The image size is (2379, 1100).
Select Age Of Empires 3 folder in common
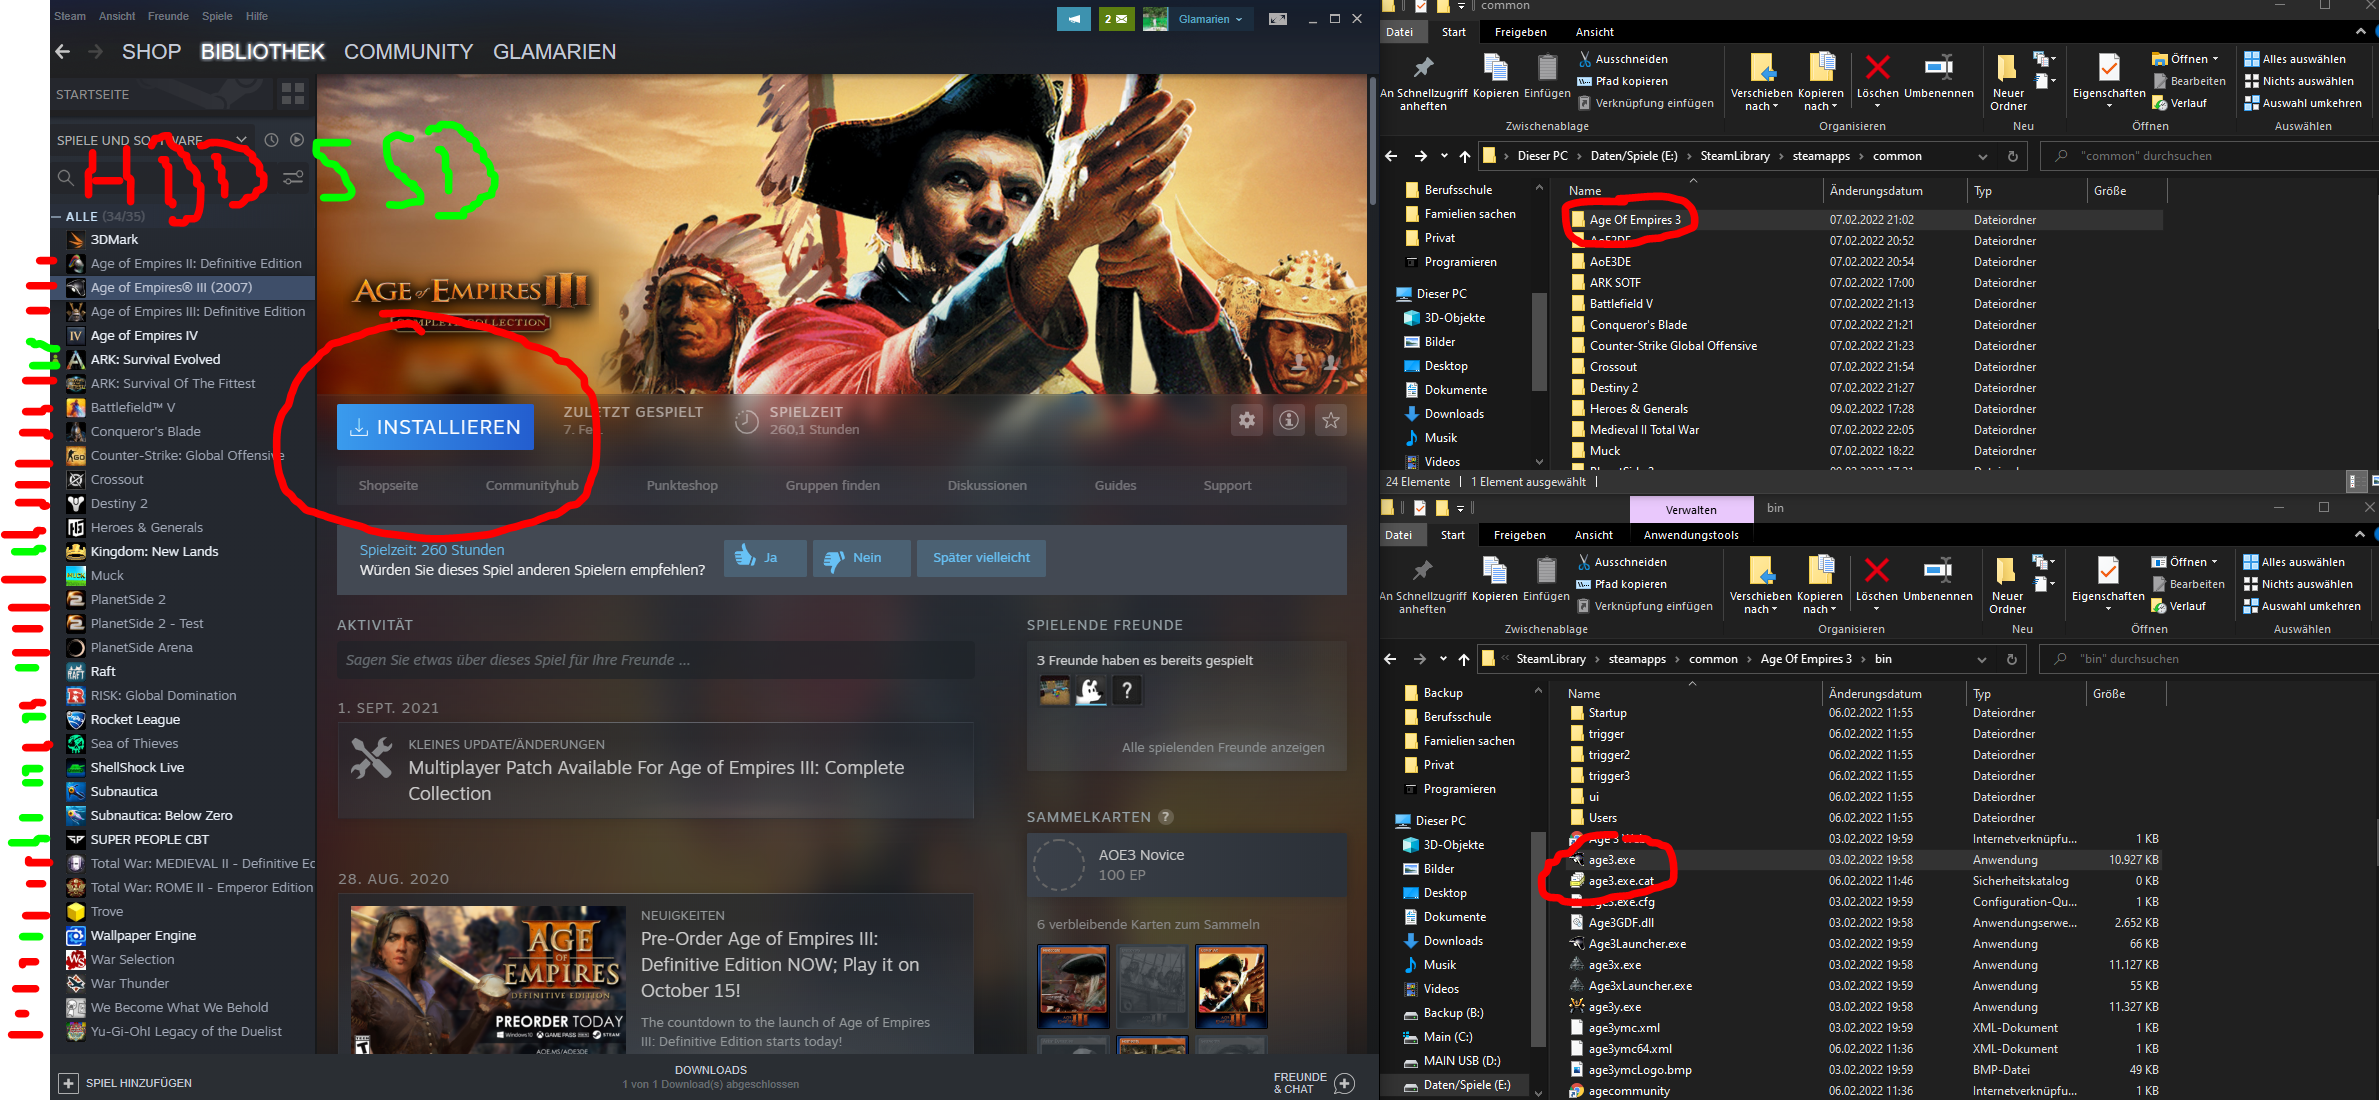(x=1634, y=220)
